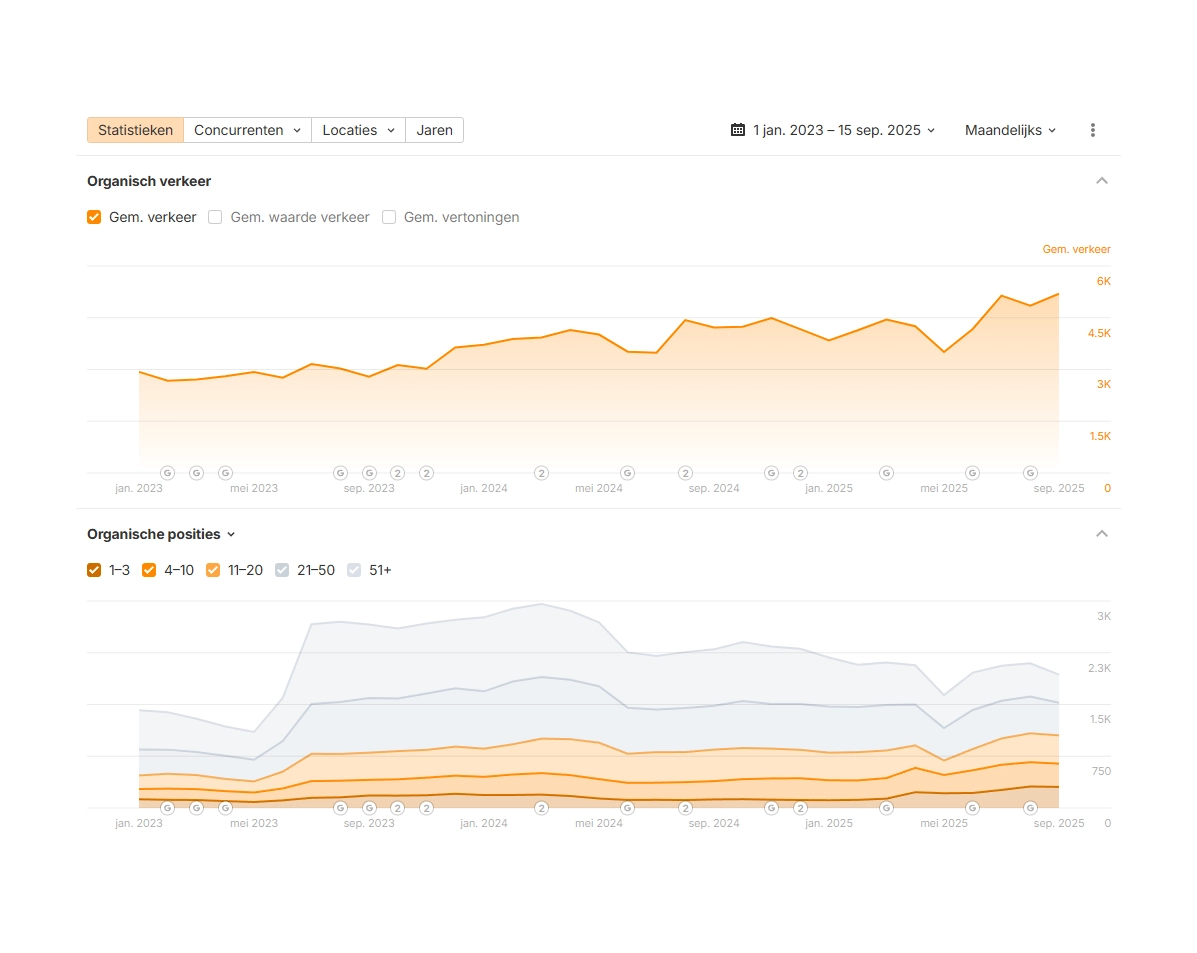This screenshot has height=953, width=1197.
Task: Collapse the Organische posities chart section
Action: [x=1102, y=534]
